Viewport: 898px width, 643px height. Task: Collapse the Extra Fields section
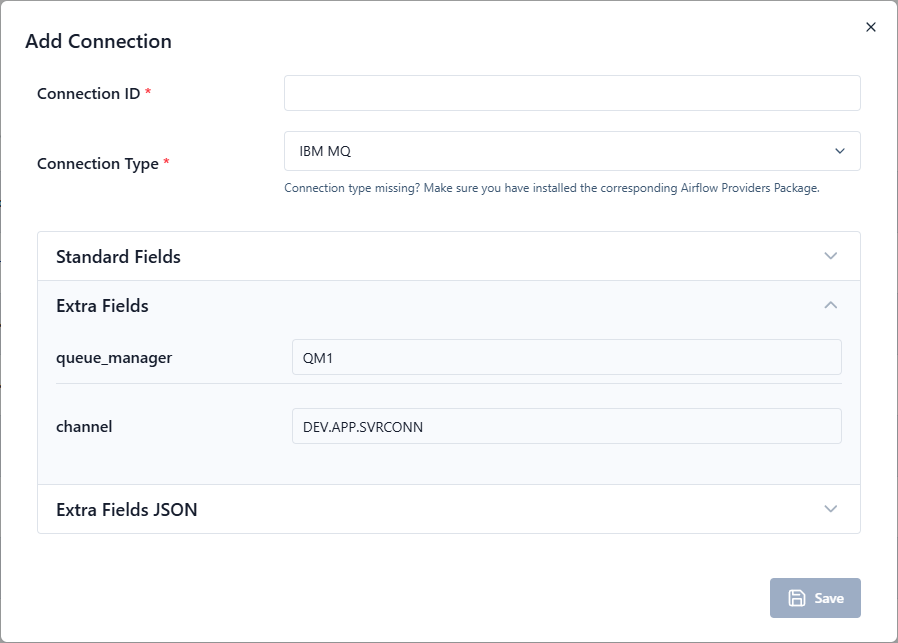(449, 306)
